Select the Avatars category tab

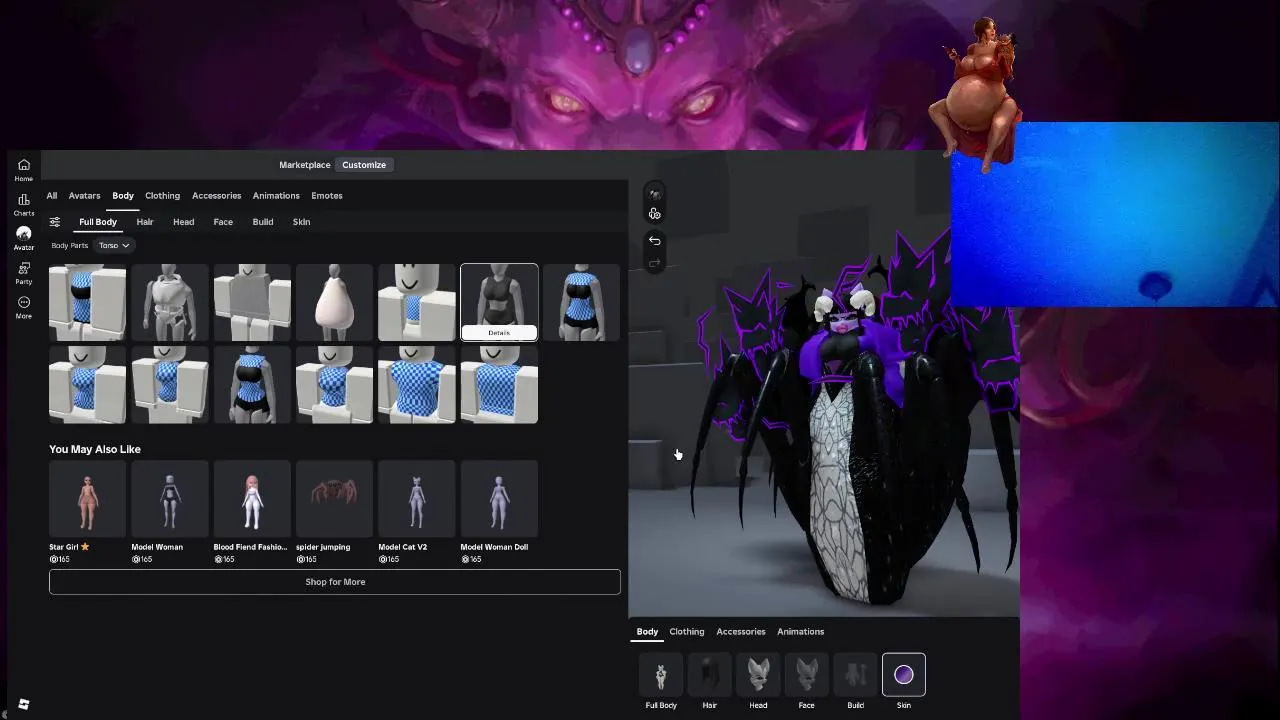click(84, 196)
